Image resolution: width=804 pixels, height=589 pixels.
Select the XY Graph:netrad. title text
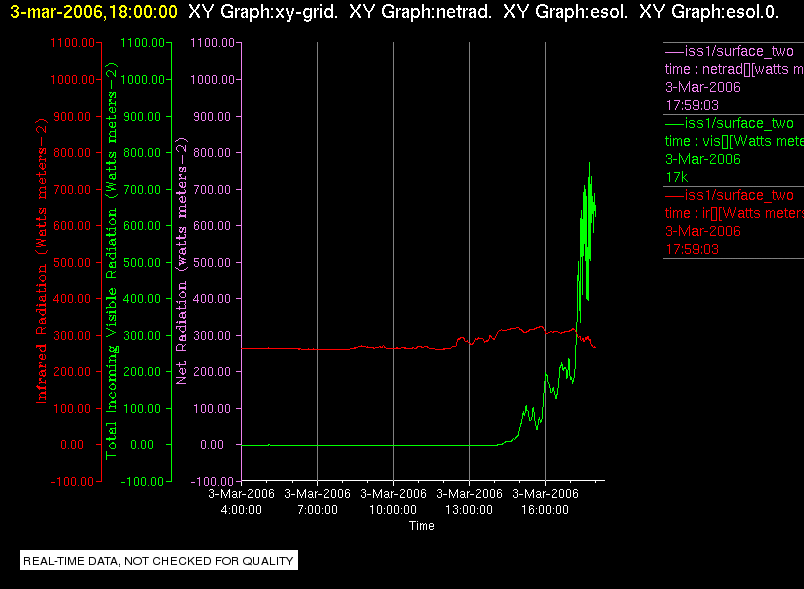pyautogui.click(x=420, y=11)
